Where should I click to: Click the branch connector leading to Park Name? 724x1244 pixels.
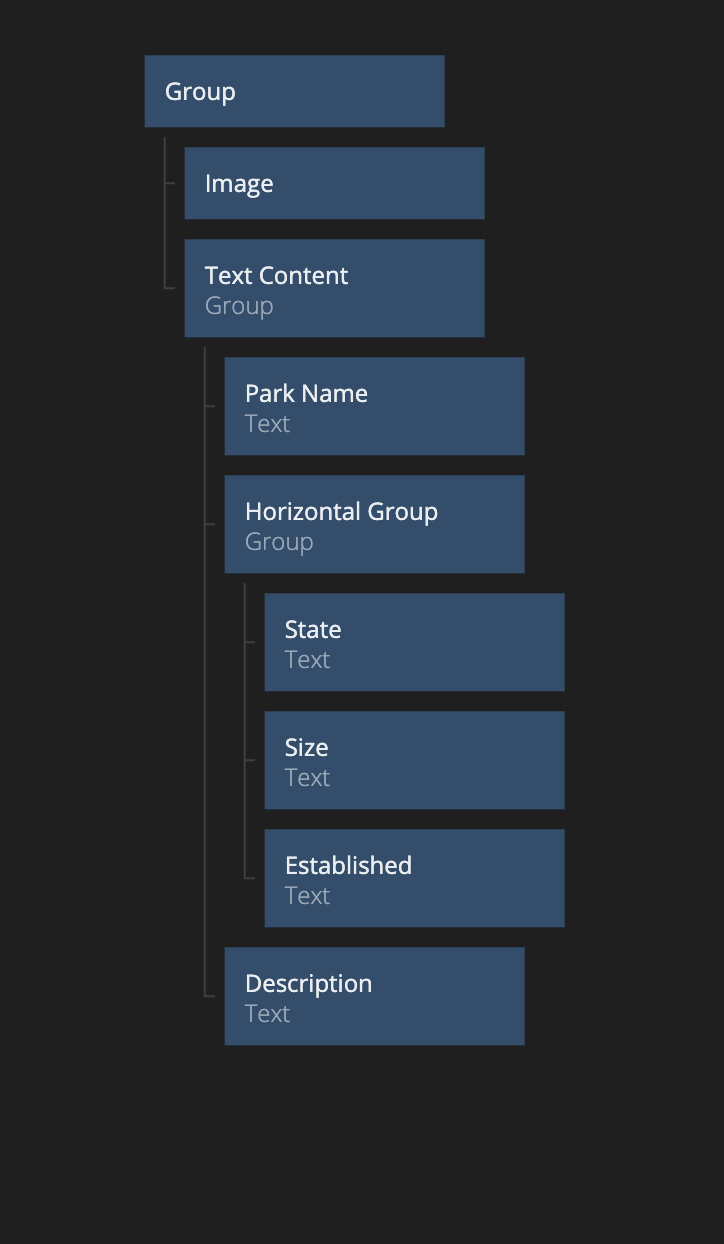[210, 406]
